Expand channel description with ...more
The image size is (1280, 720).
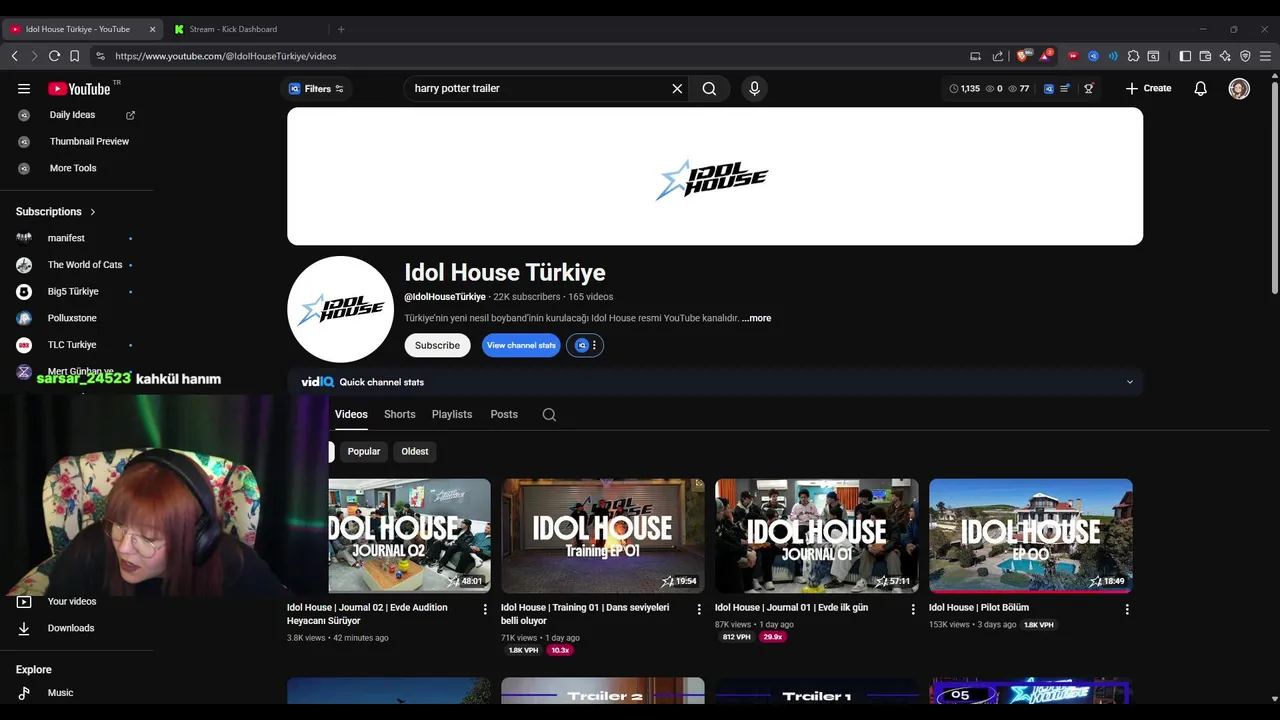point(757,318)
